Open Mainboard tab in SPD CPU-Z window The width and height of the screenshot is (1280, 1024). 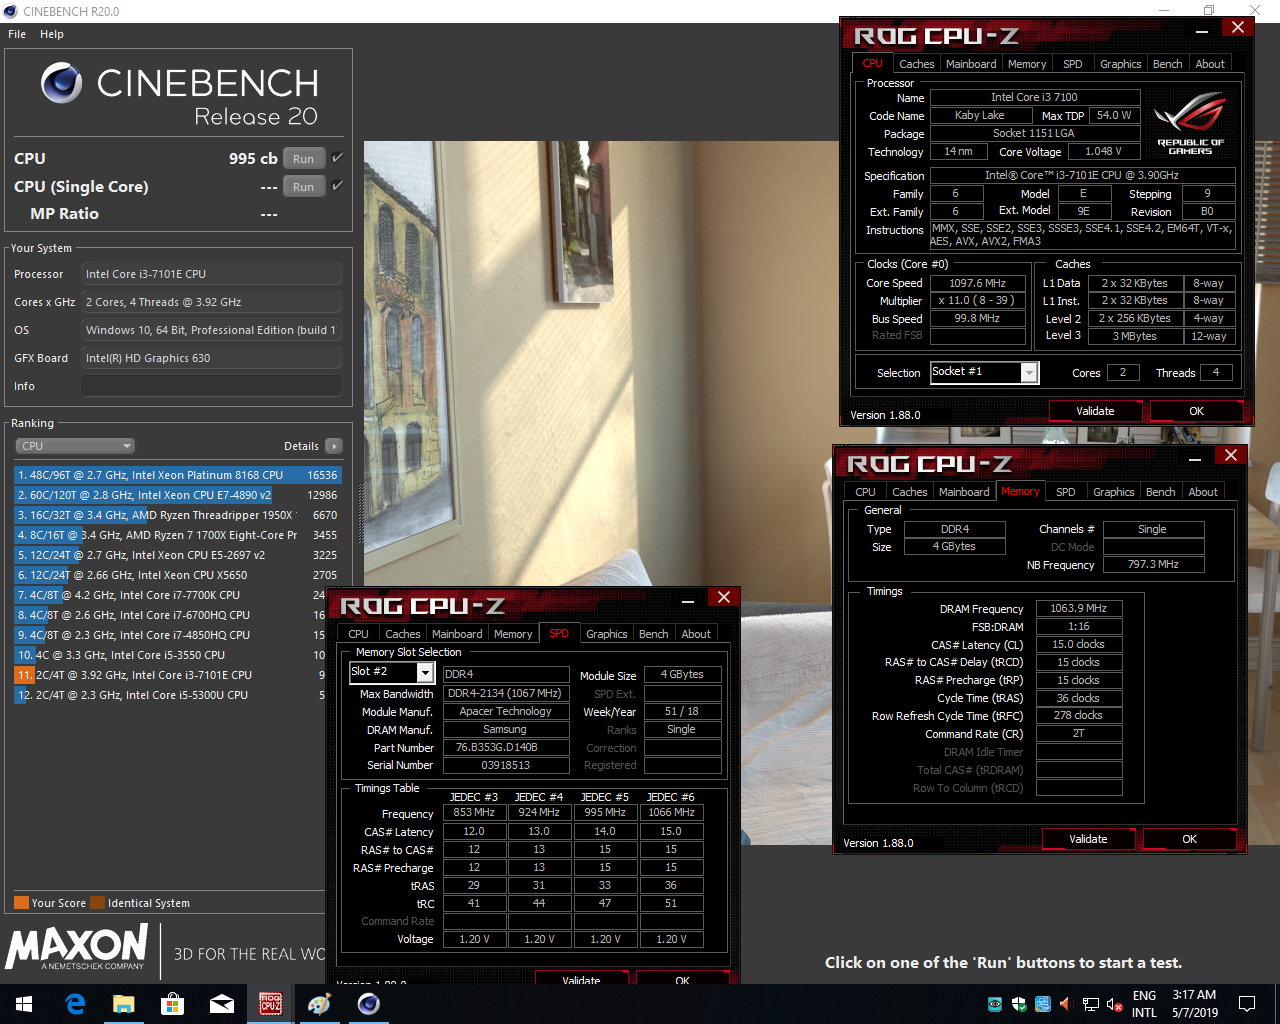[457, 634]
